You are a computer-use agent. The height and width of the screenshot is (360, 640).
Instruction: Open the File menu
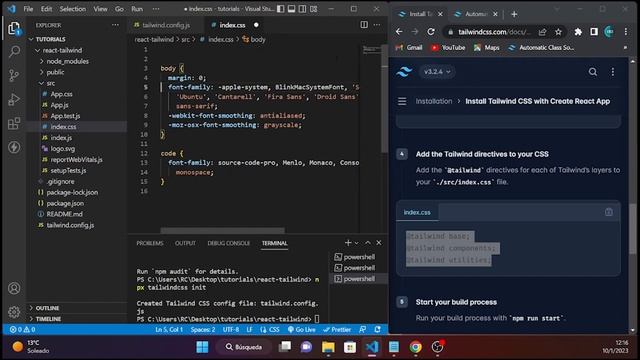pyautogui.click(x=28, y=9)
